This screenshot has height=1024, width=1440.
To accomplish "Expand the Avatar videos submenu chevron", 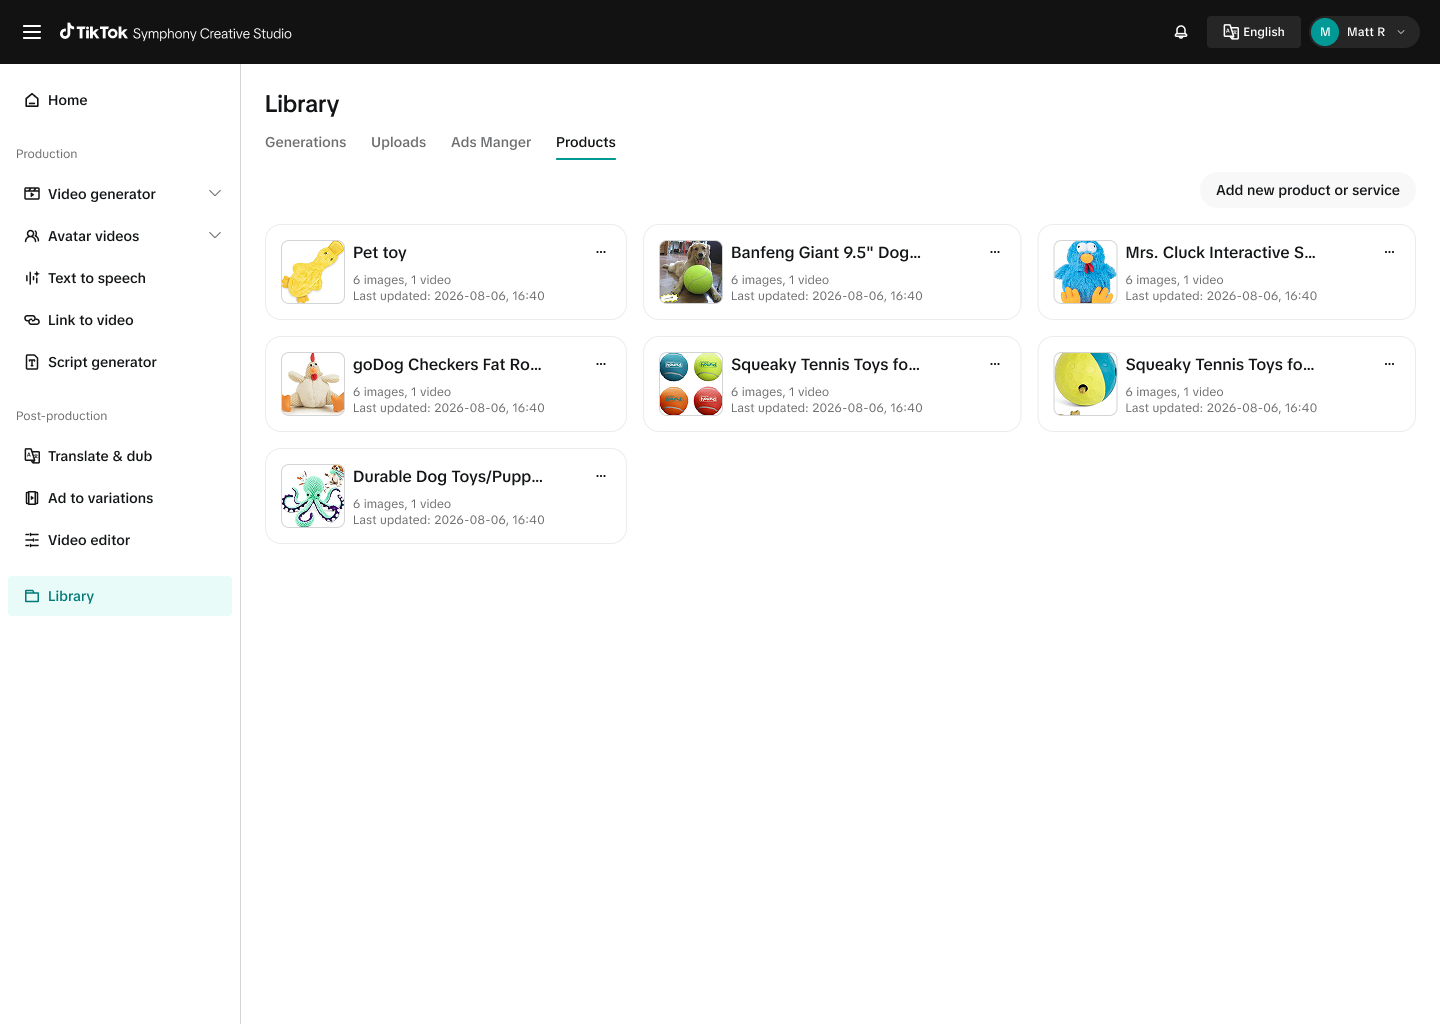I will (215, 235).
